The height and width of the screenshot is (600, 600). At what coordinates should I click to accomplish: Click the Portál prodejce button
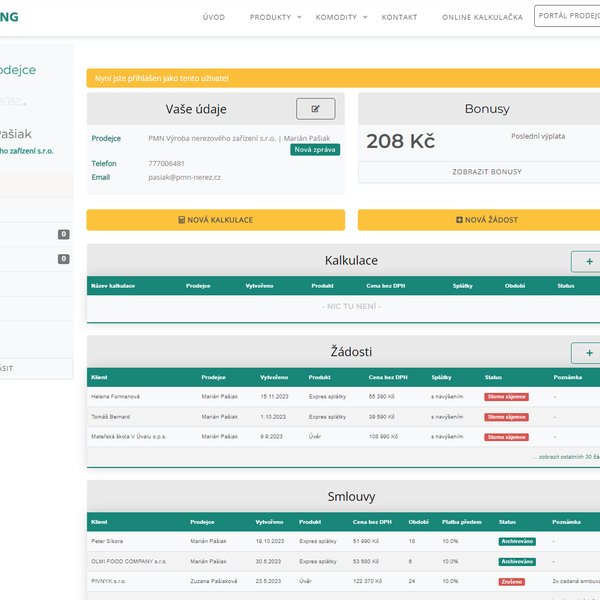(x=567, y=17)
